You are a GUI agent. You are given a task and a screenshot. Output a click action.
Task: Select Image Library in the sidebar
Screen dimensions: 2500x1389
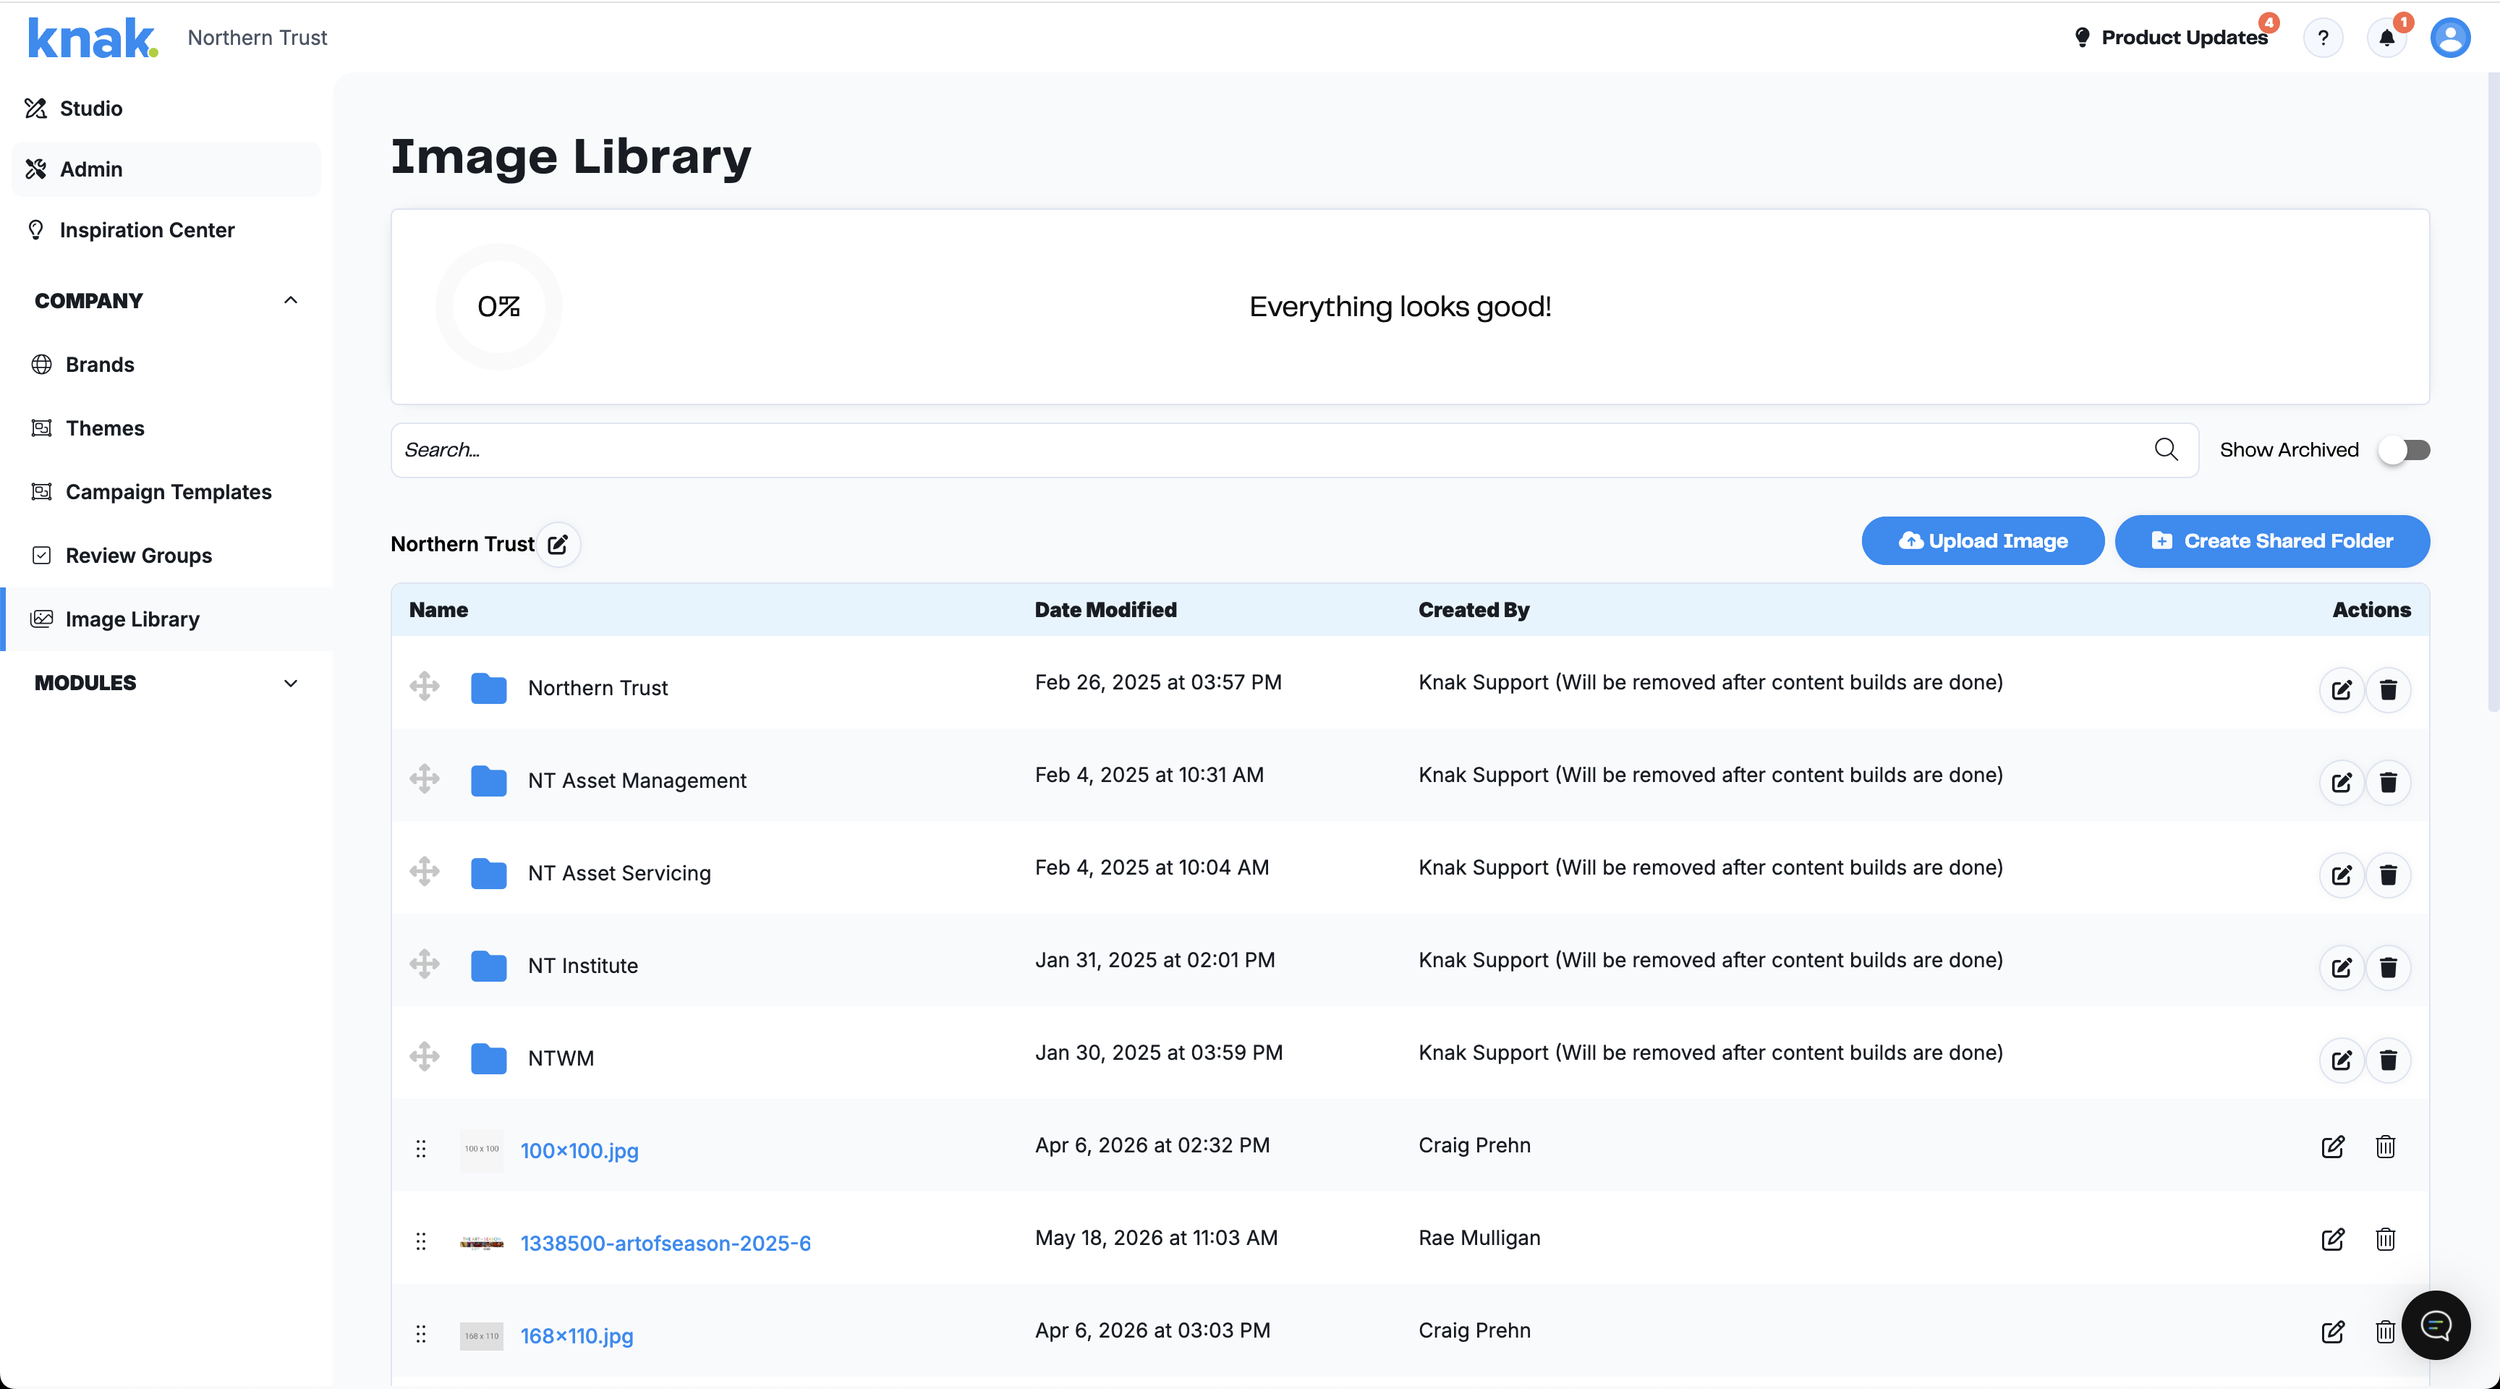click(166, 619)
